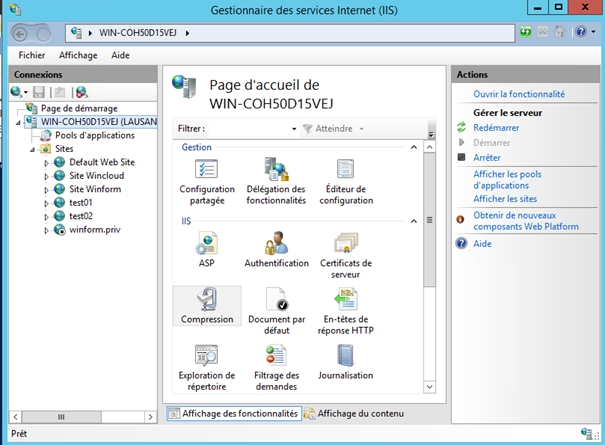Image resolution: width=605 pixels, height=445 pixels.
Task: Expand the test01 site node
Action: tap(47, 203)
